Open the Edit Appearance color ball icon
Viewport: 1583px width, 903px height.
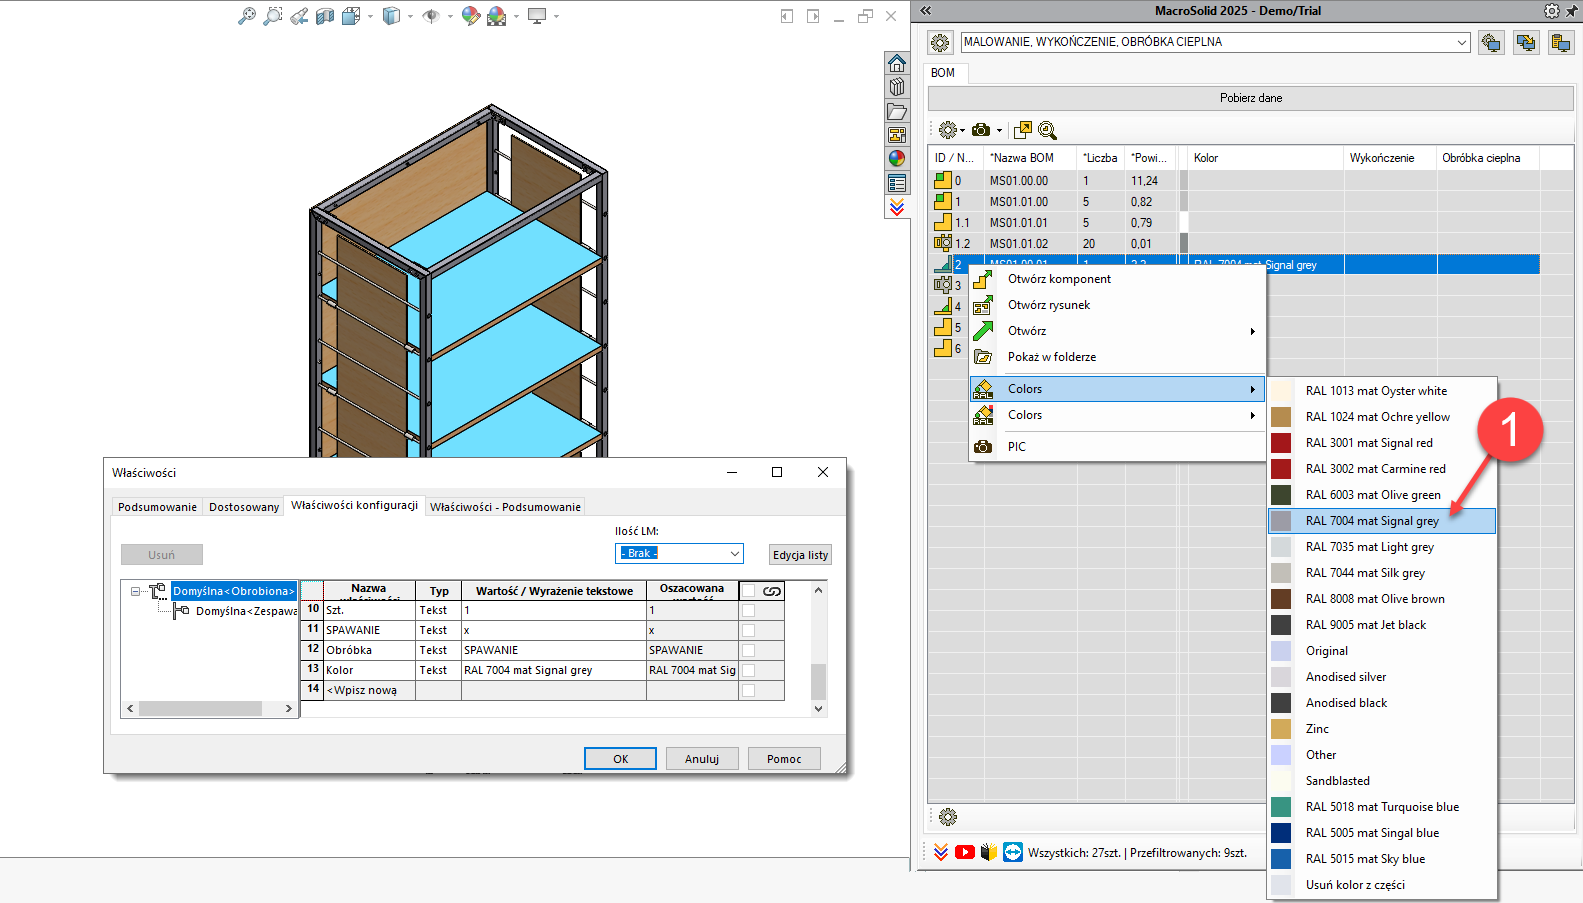pos(471,16)
